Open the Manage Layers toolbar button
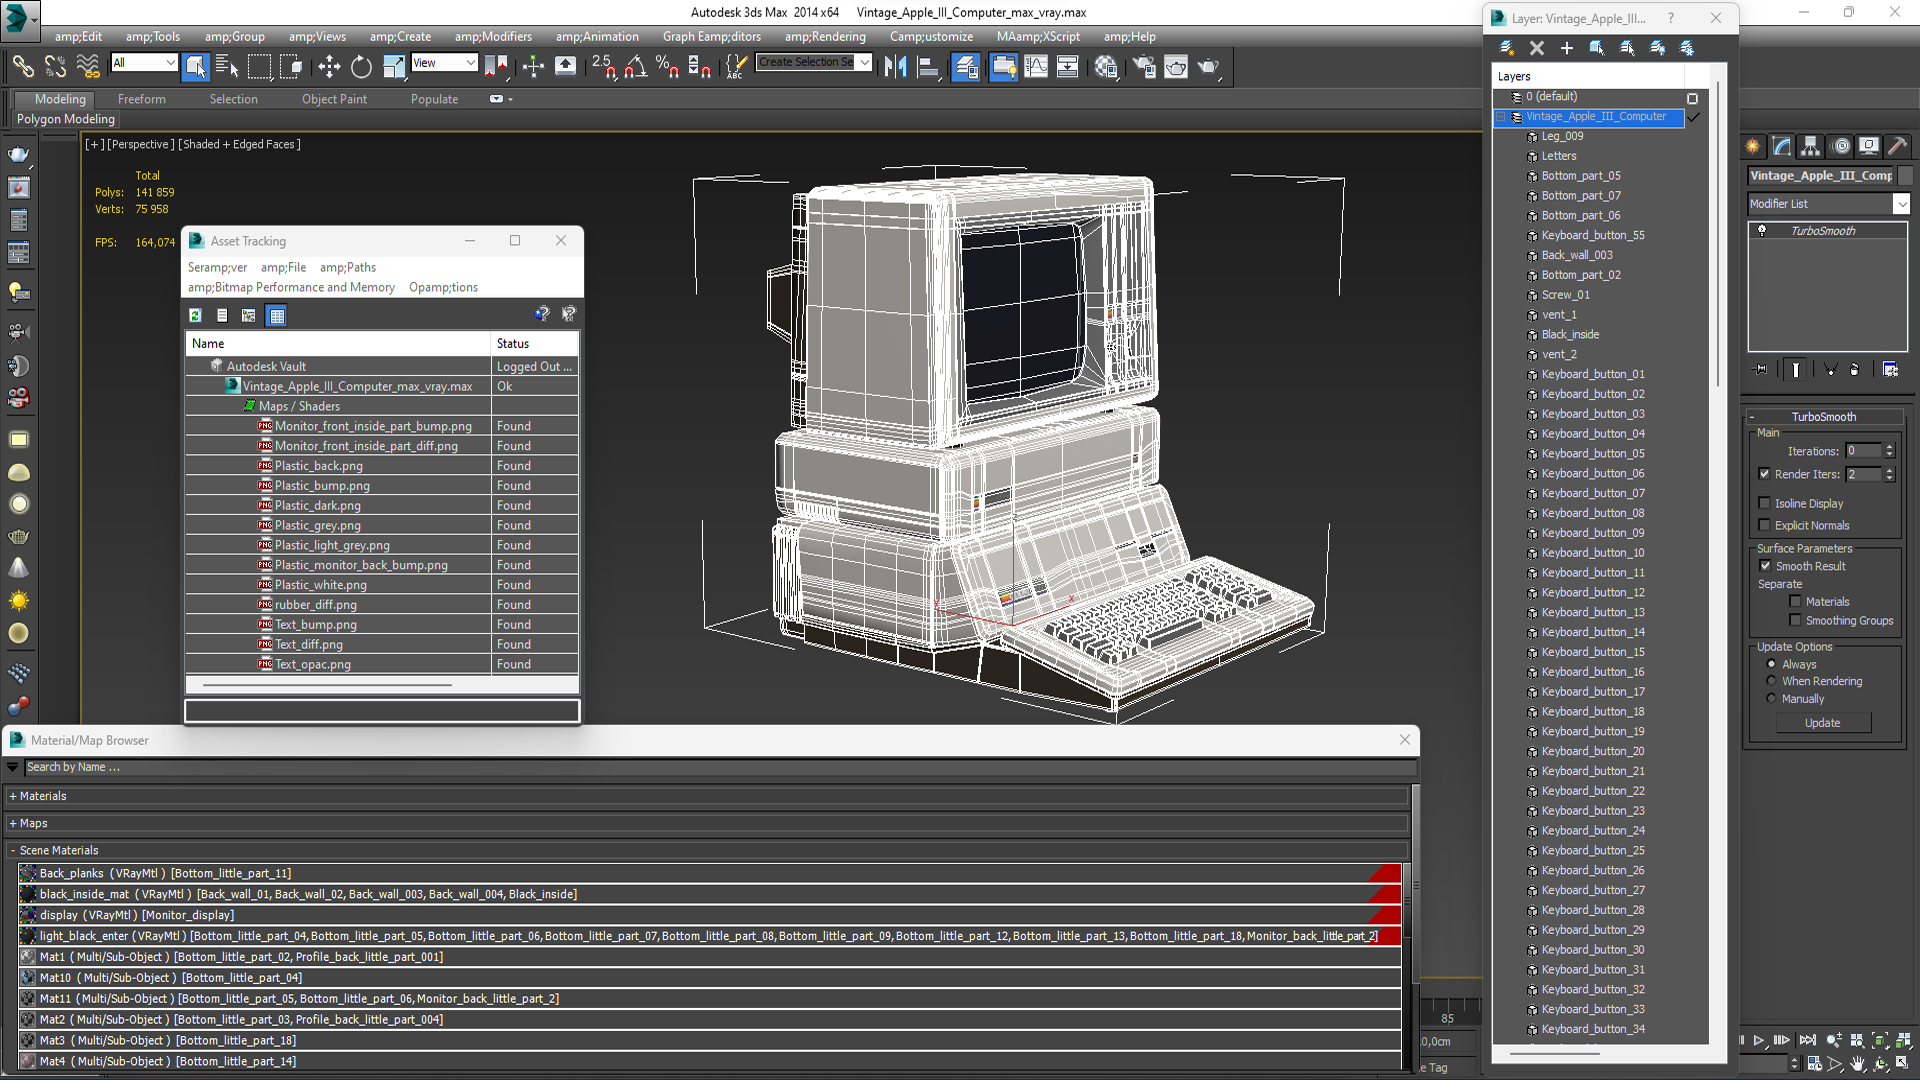Viewport: 1920px width, 1080px height. tap(966, 67)
